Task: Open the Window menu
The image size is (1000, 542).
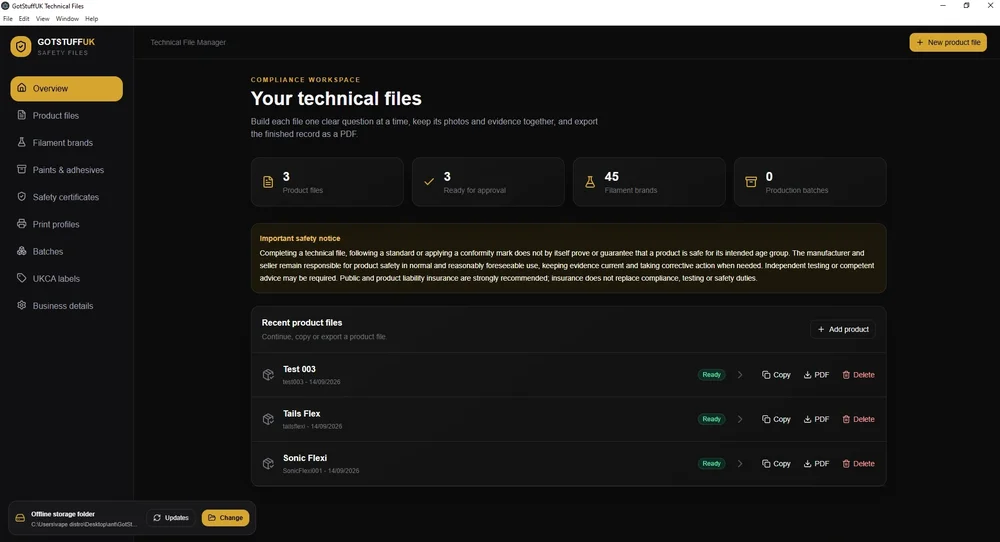Action: pyautogui.click(x=67, y=18)
